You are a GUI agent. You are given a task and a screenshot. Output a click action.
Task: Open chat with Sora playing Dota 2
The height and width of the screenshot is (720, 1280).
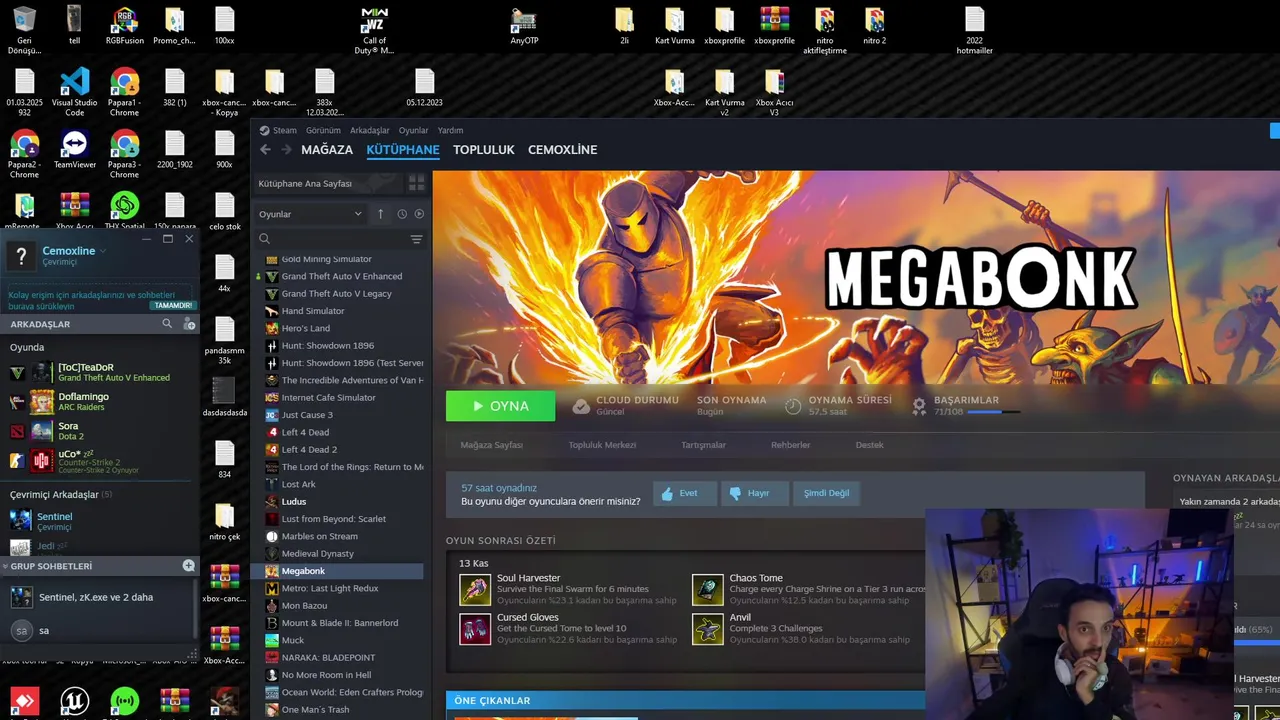[100, 431]
